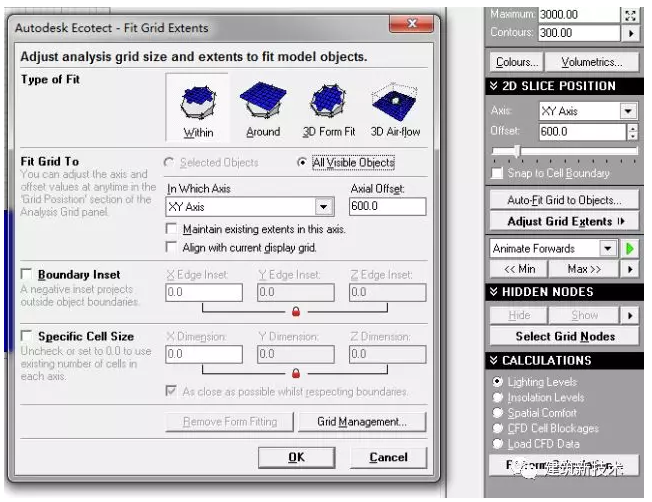
Task: Click the slice offset slider handle
Action: click(x=517, y=151)
